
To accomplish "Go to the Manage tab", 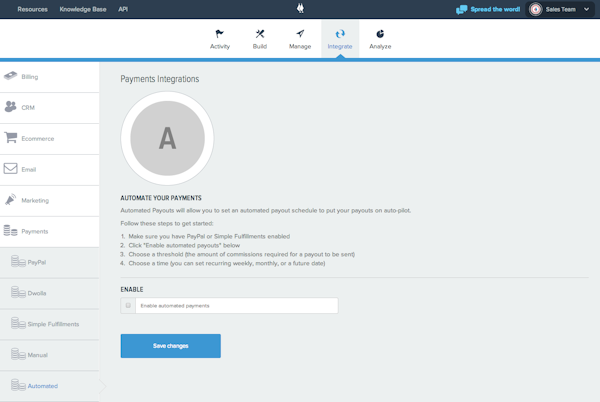I will 300,39.
